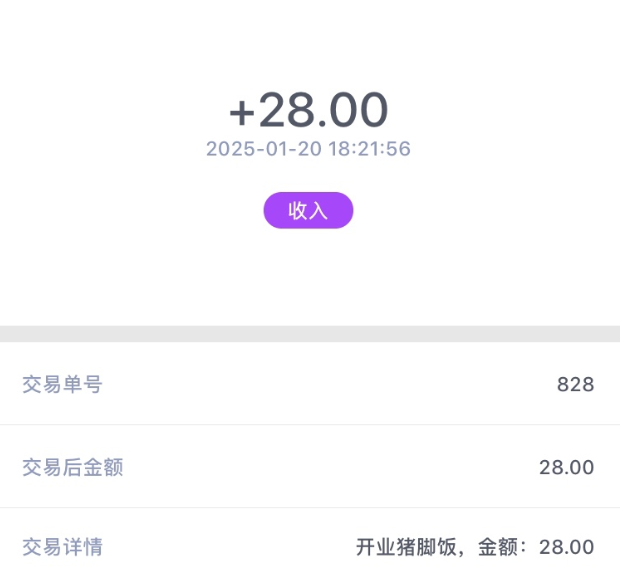Click the separator line below 交易单号 row
The height and width of the screenshot is (585, 621).
pyautogui.click(x=310, y=425)
